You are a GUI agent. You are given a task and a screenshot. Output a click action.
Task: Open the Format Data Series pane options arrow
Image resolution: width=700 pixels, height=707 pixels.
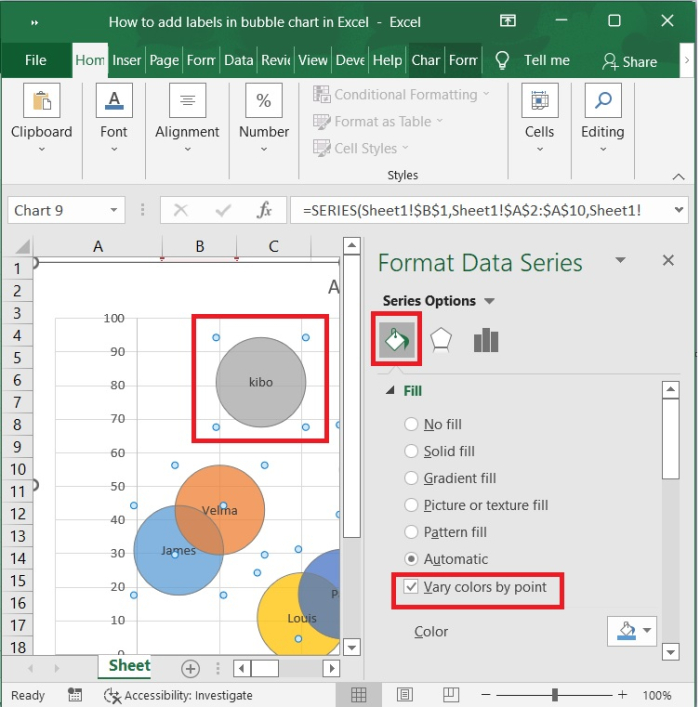(621, 260)
